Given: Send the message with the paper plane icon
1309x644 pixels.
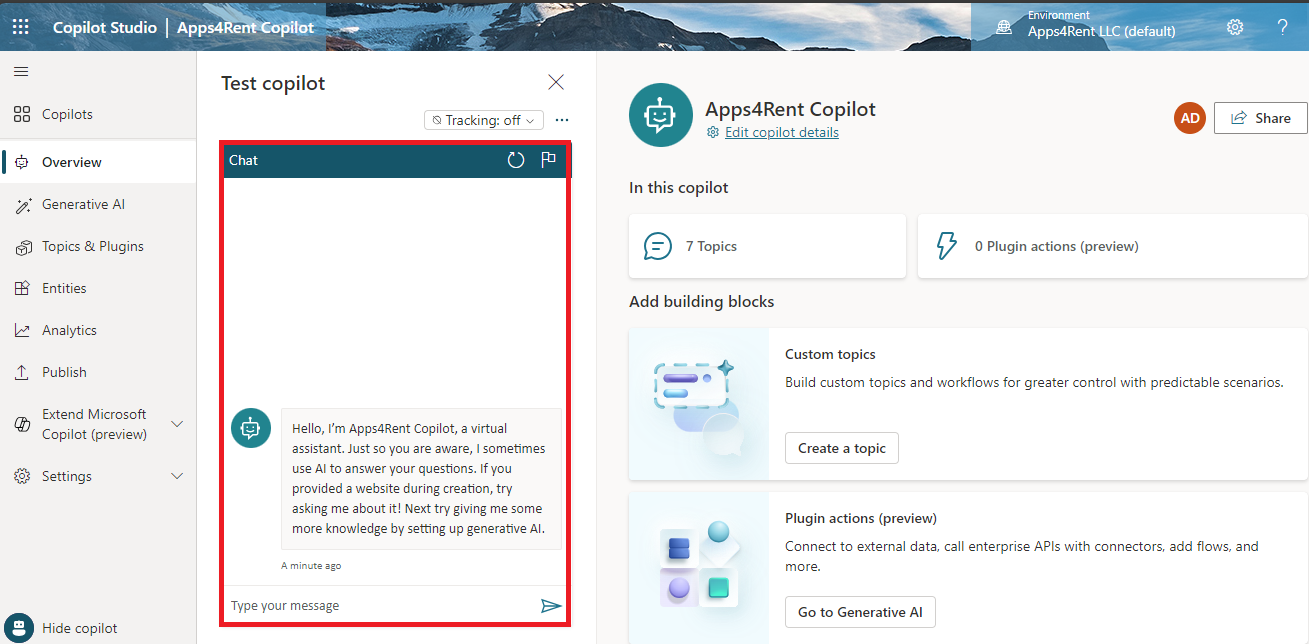Looking at the screenshot, I should coord(551,605).
